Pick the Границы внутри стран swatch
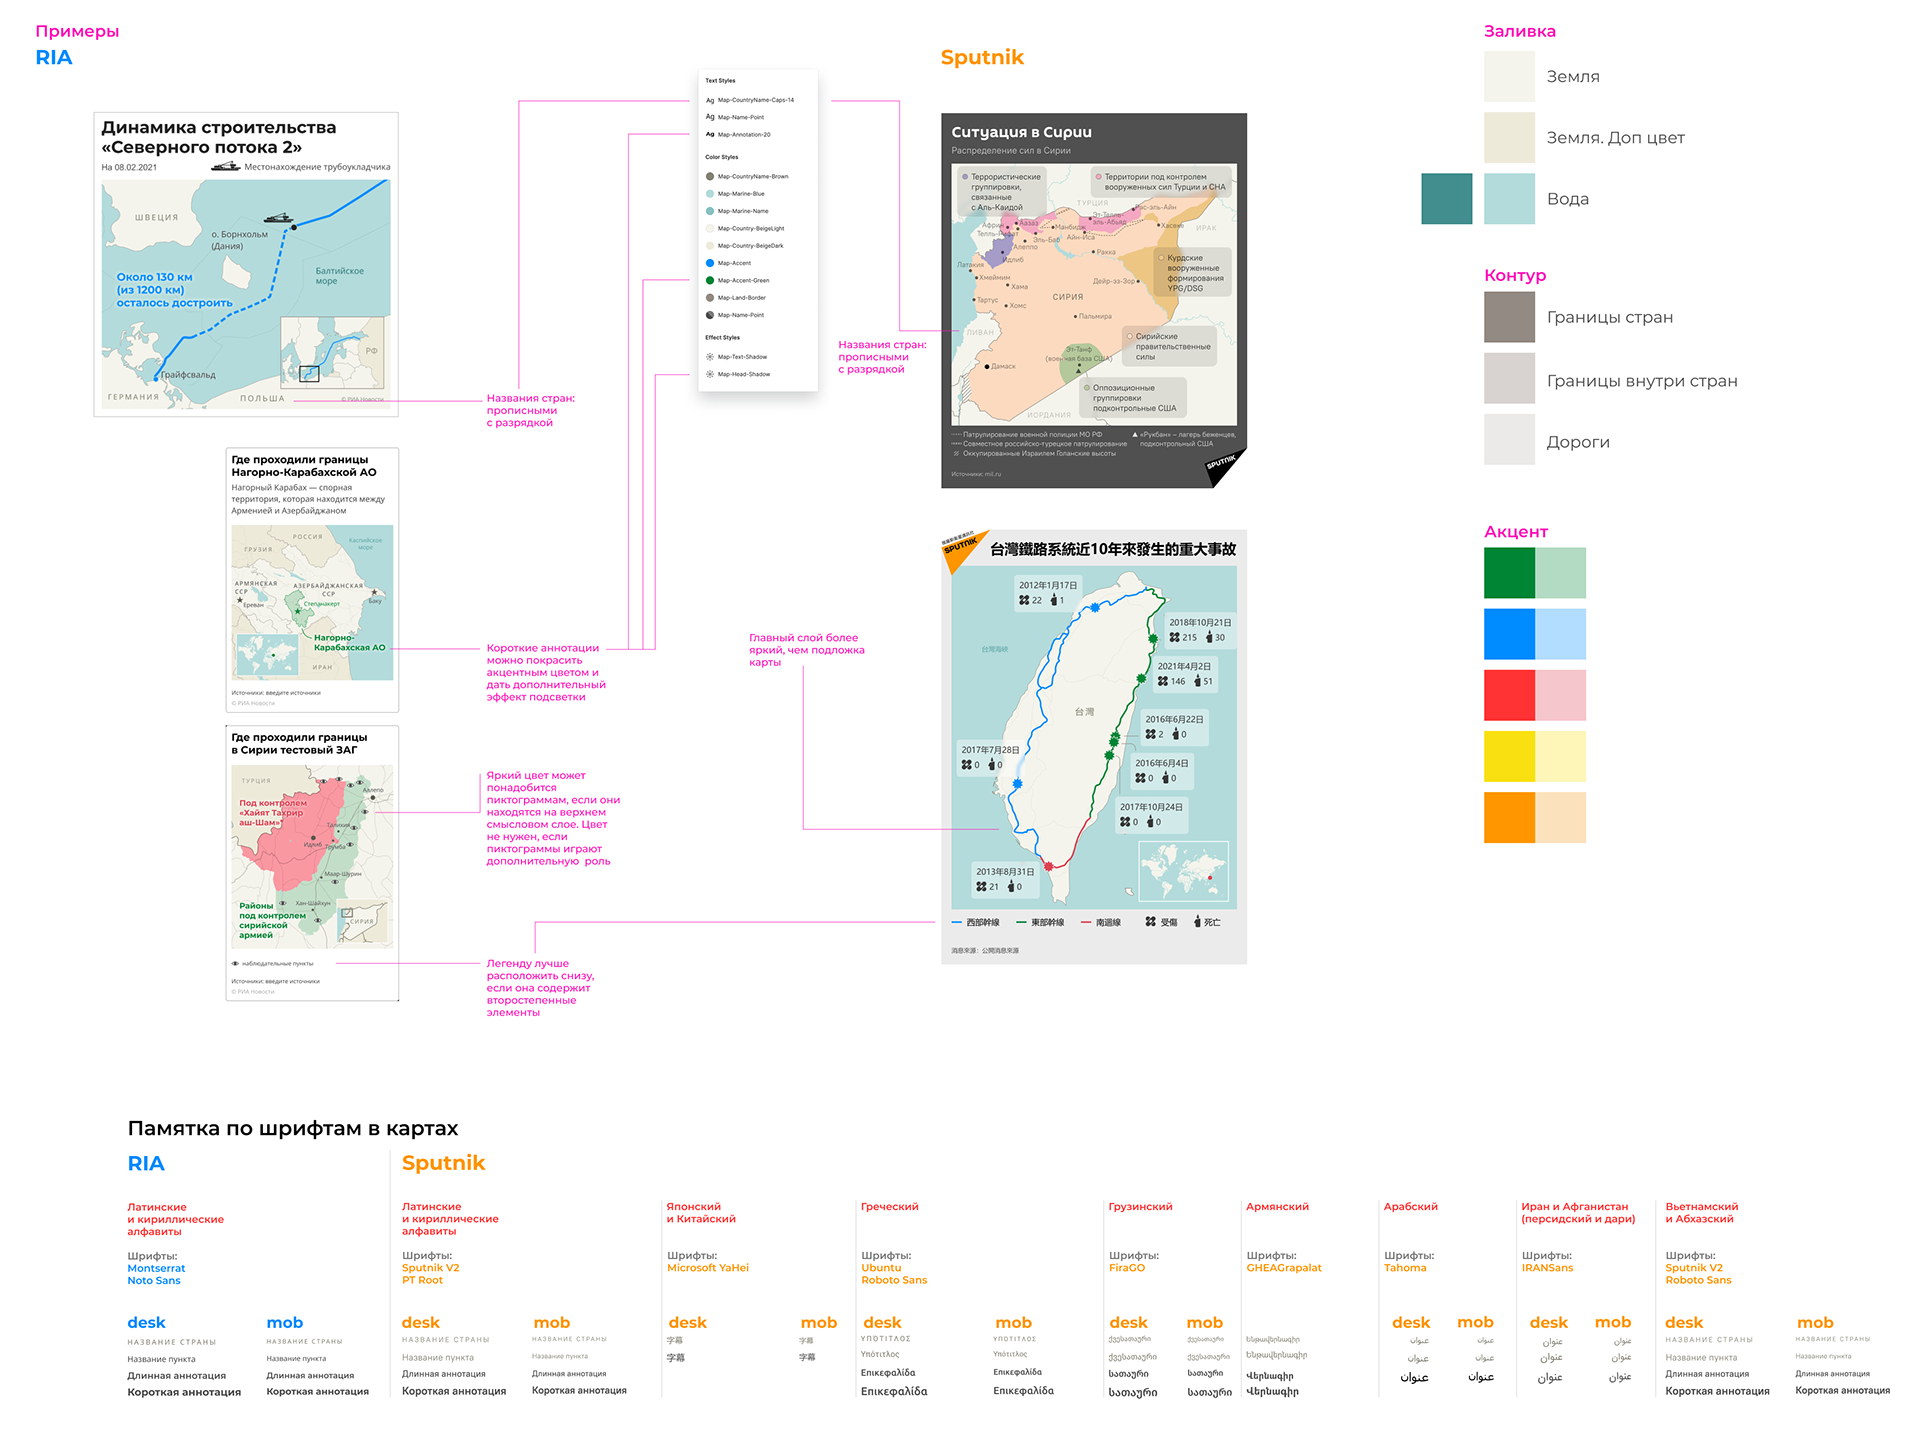 [x=1509, y=378]
